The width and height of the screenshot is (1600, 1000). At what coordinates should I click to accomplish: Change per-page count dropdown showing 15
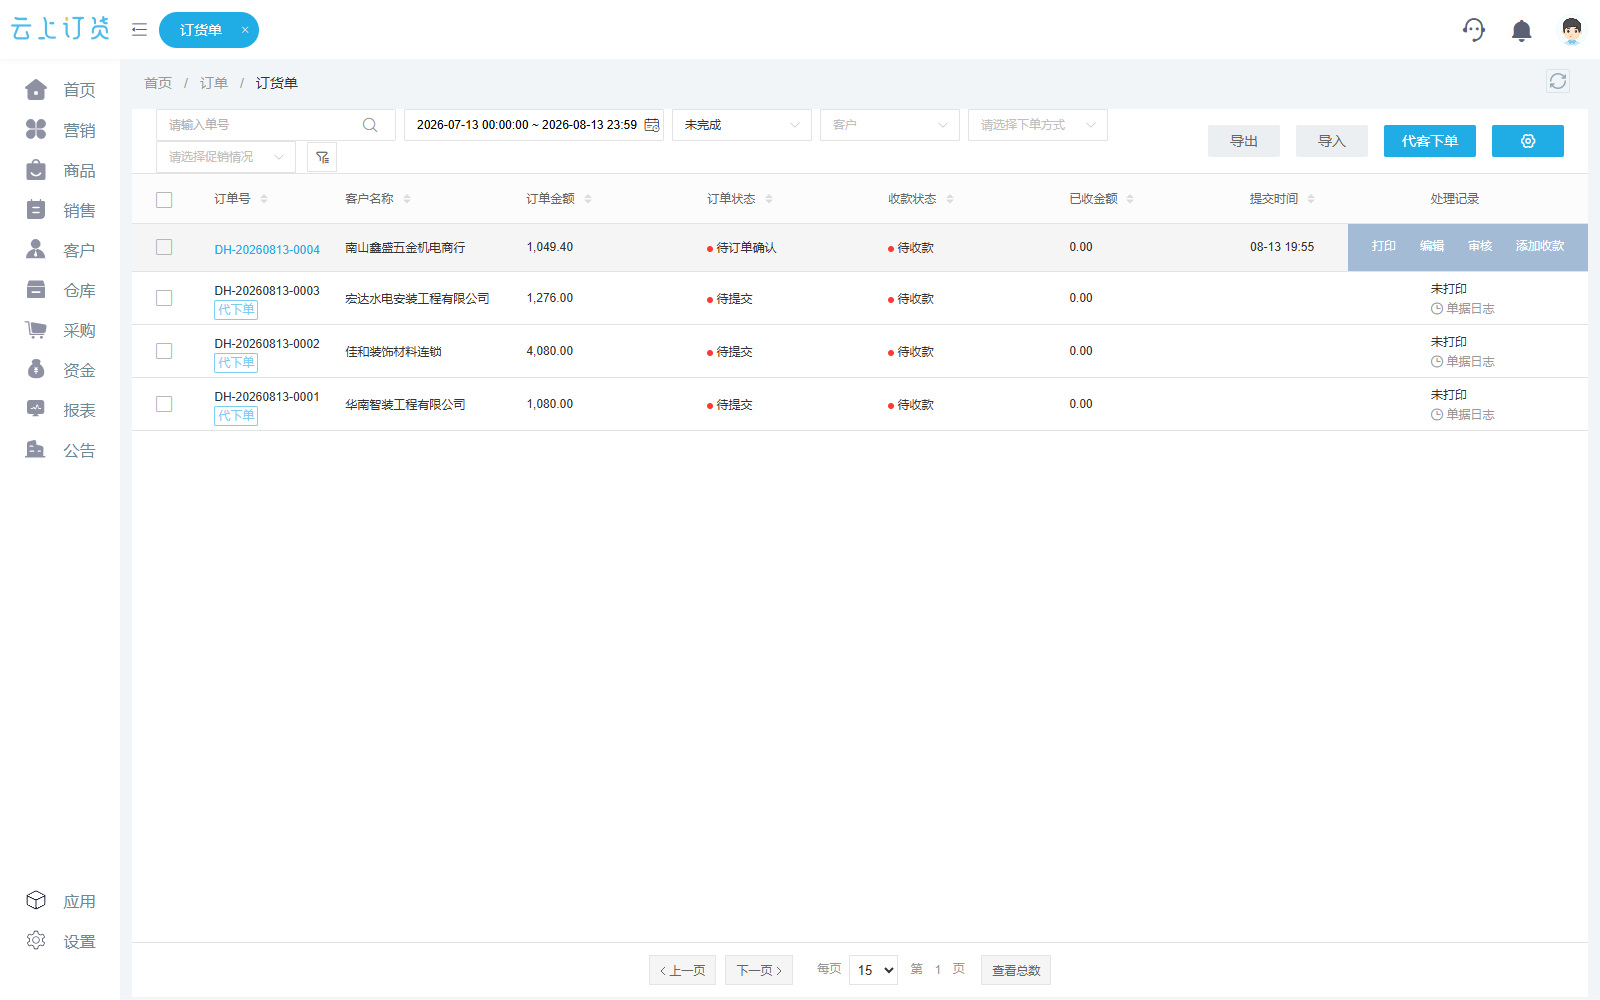tap(873, 970)
